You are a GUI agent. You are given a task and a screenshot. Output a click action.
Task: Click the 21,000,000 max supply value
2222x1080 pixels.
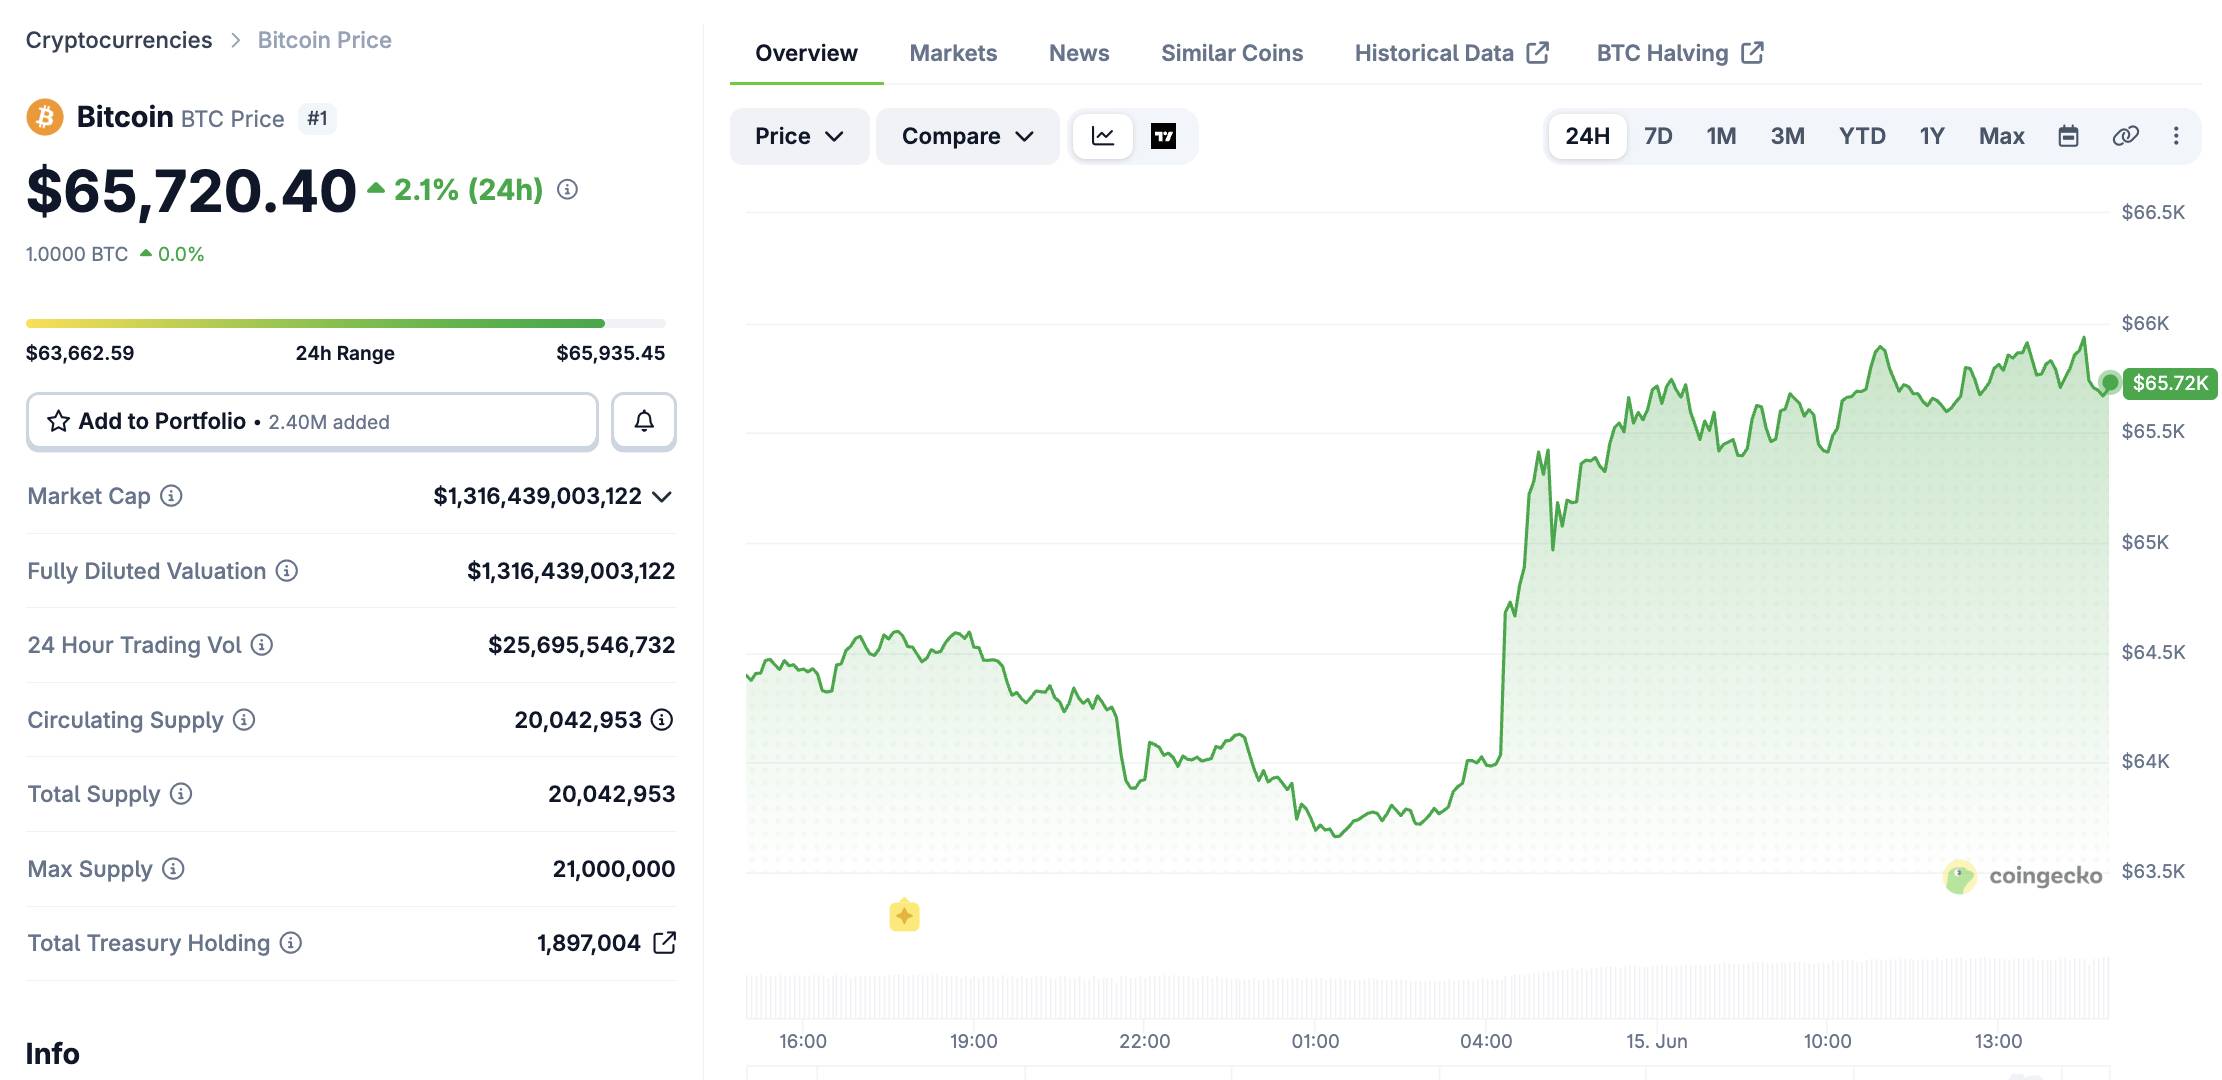[x=614, y=869]
